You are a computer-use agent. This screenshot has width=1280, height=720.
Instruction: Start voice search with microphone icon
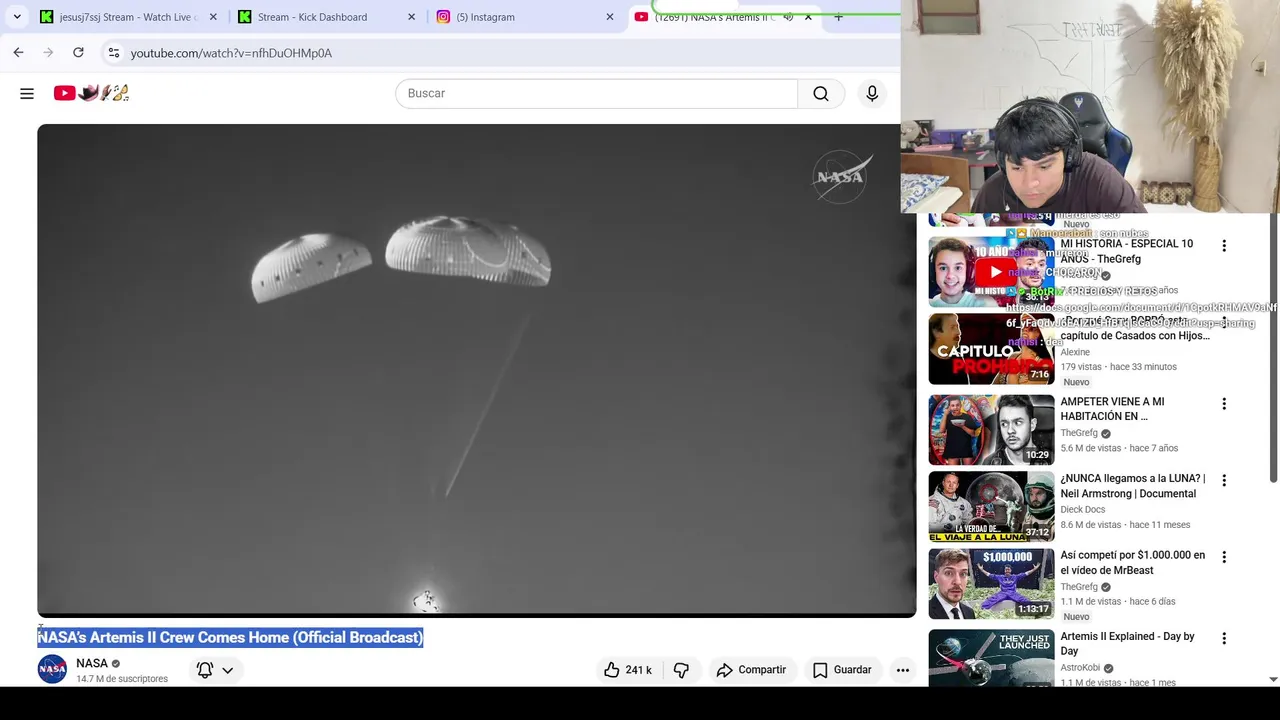point(872,93)
